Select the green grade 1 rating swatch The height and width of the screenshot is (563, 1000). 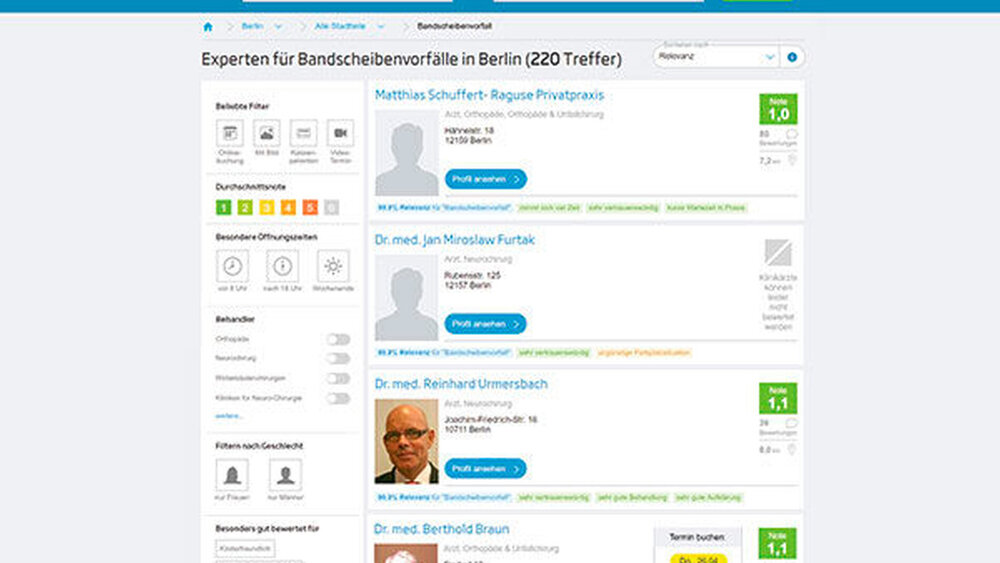tap(223, 208)
